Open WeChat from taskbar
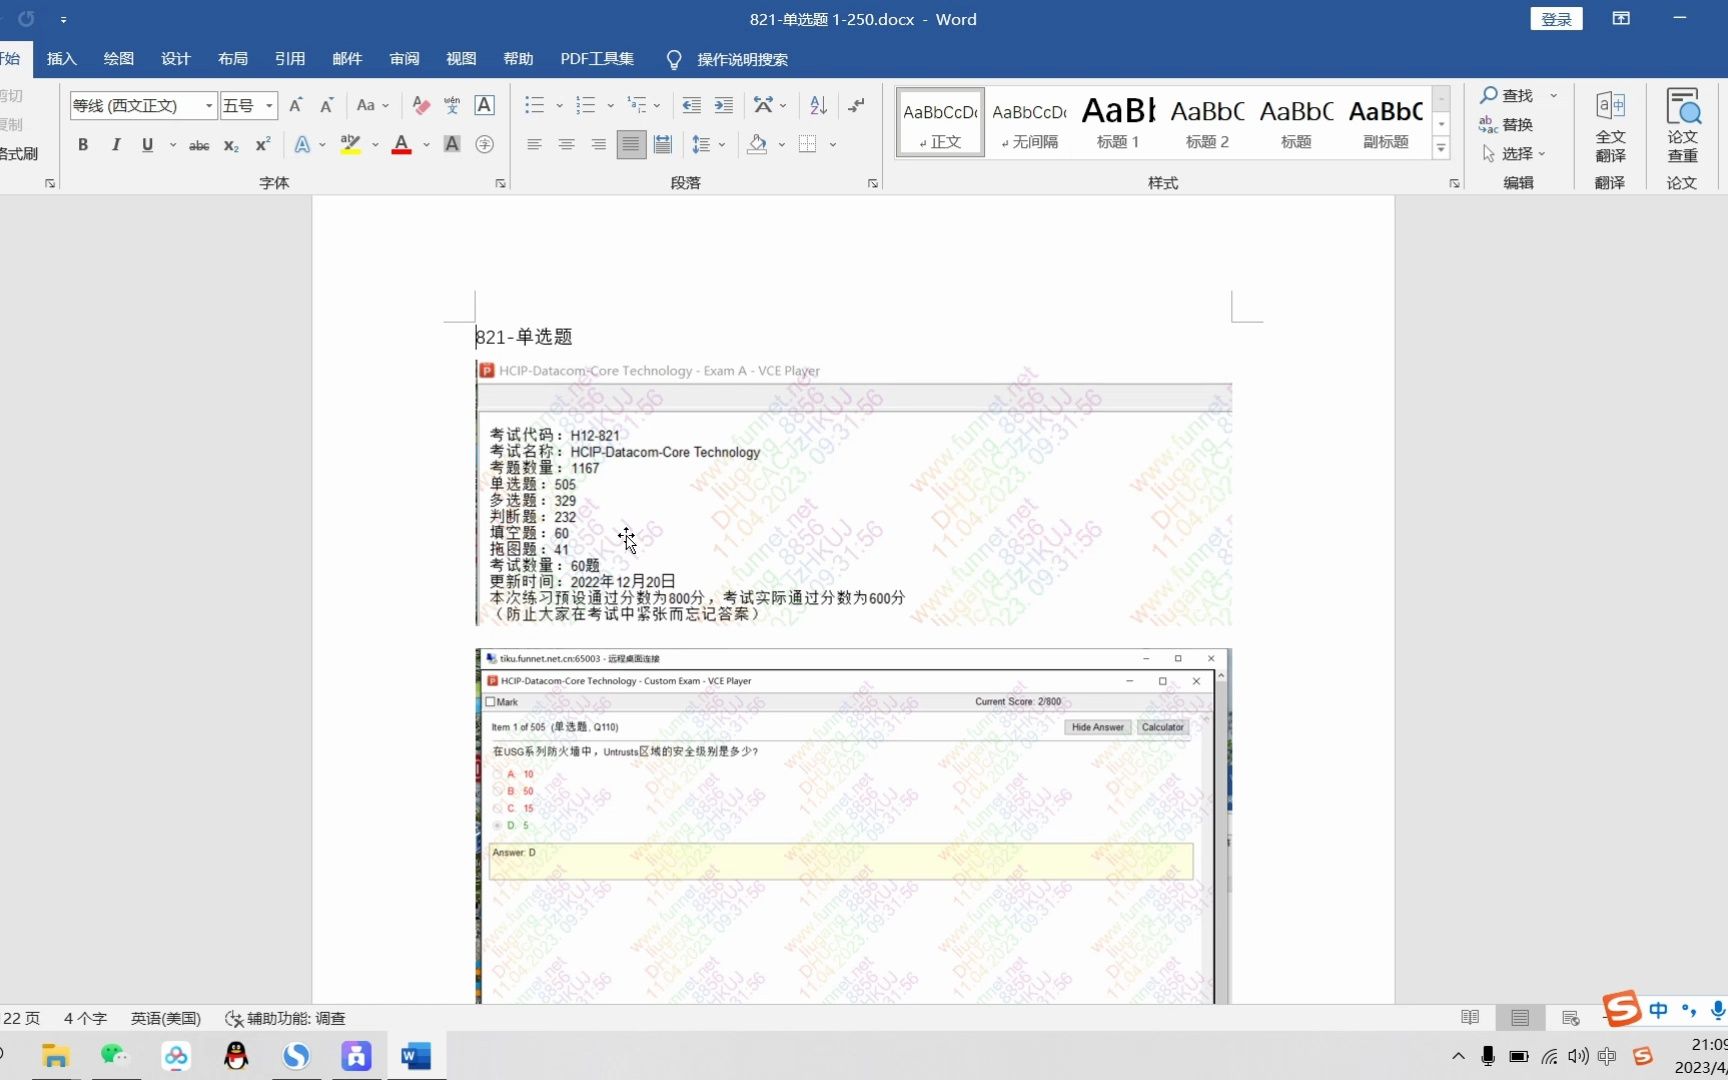This screenshot has width=1728, height=1080. click(116, 1056)
